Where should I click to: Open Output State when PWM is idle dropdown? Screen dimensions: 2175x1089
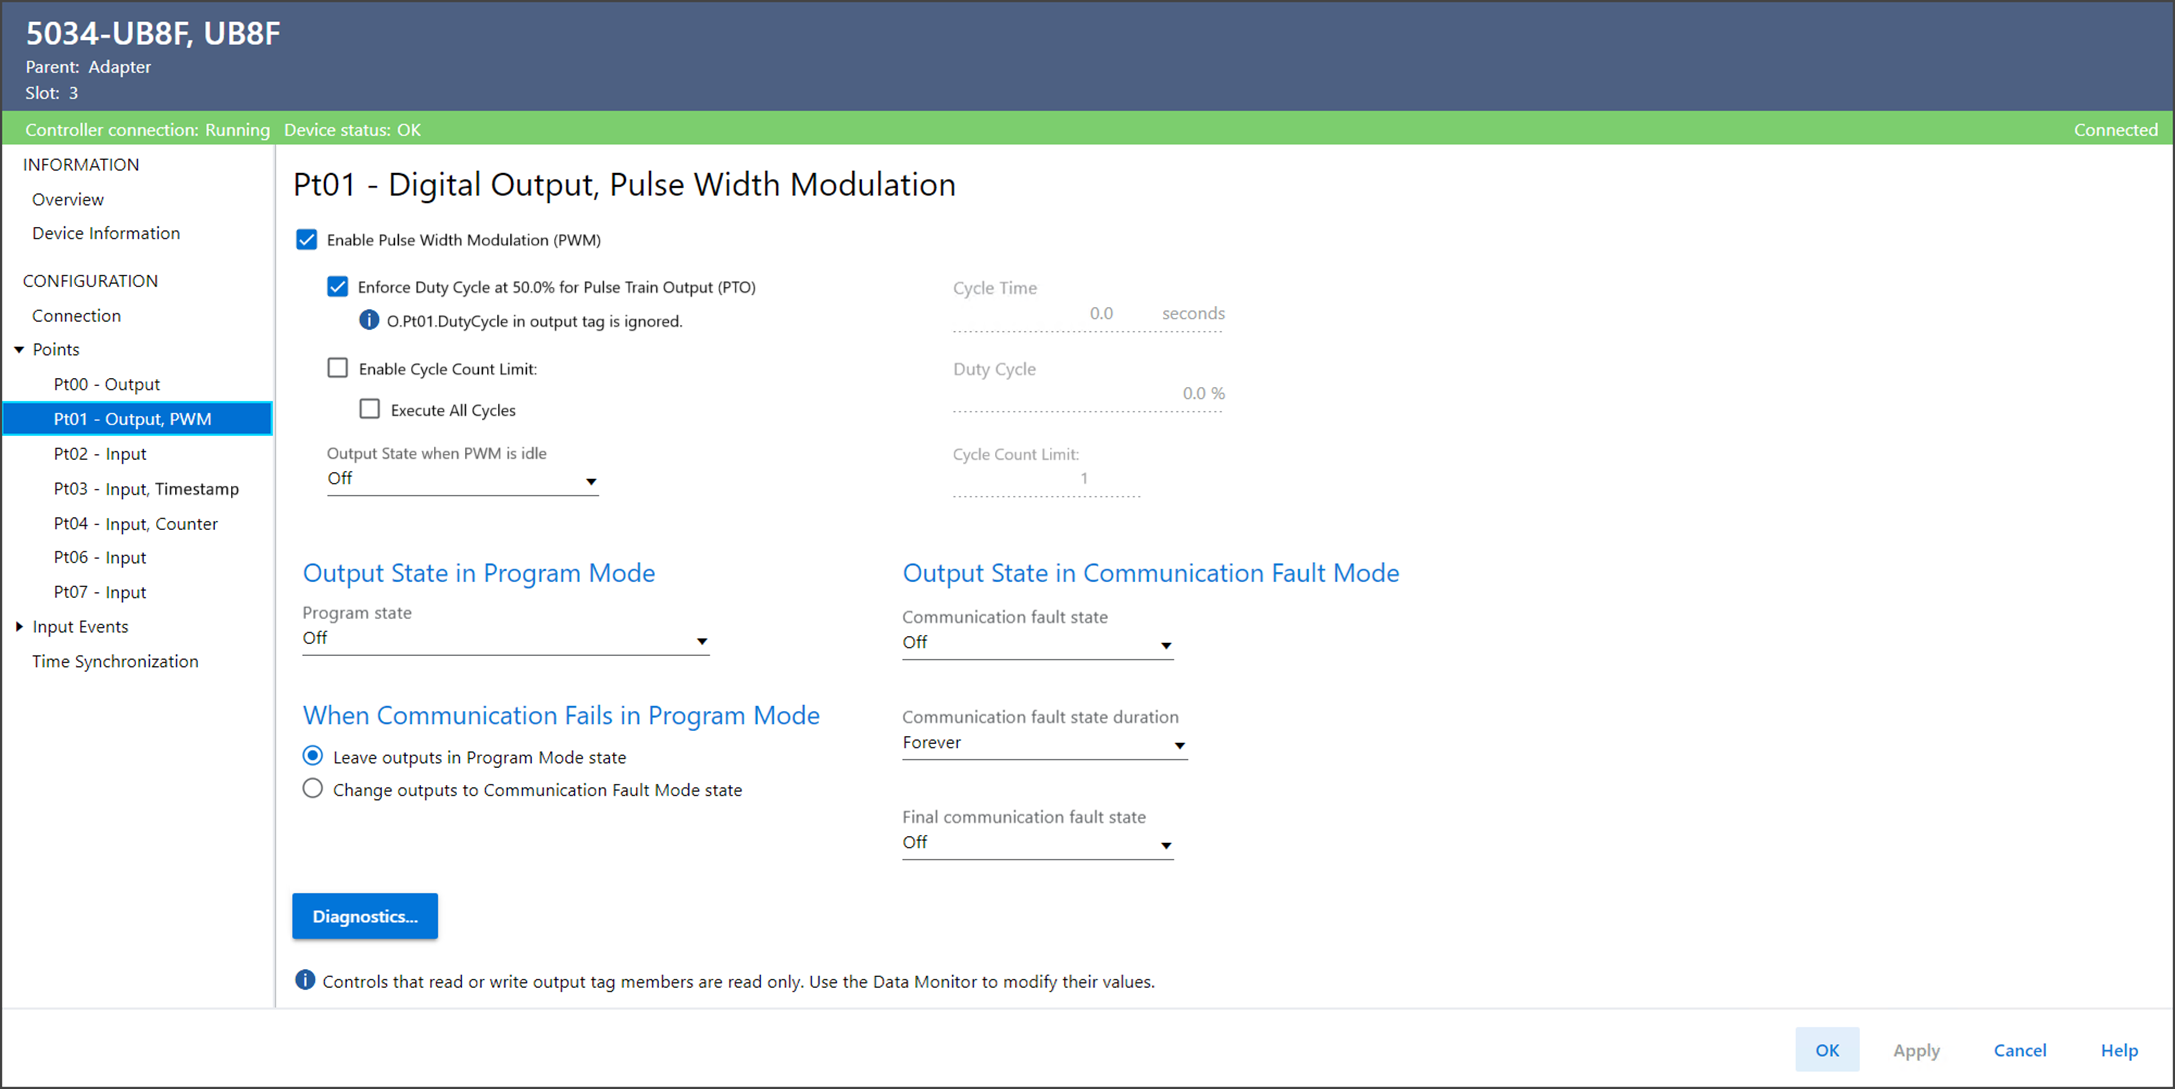[x=462, y=479]
